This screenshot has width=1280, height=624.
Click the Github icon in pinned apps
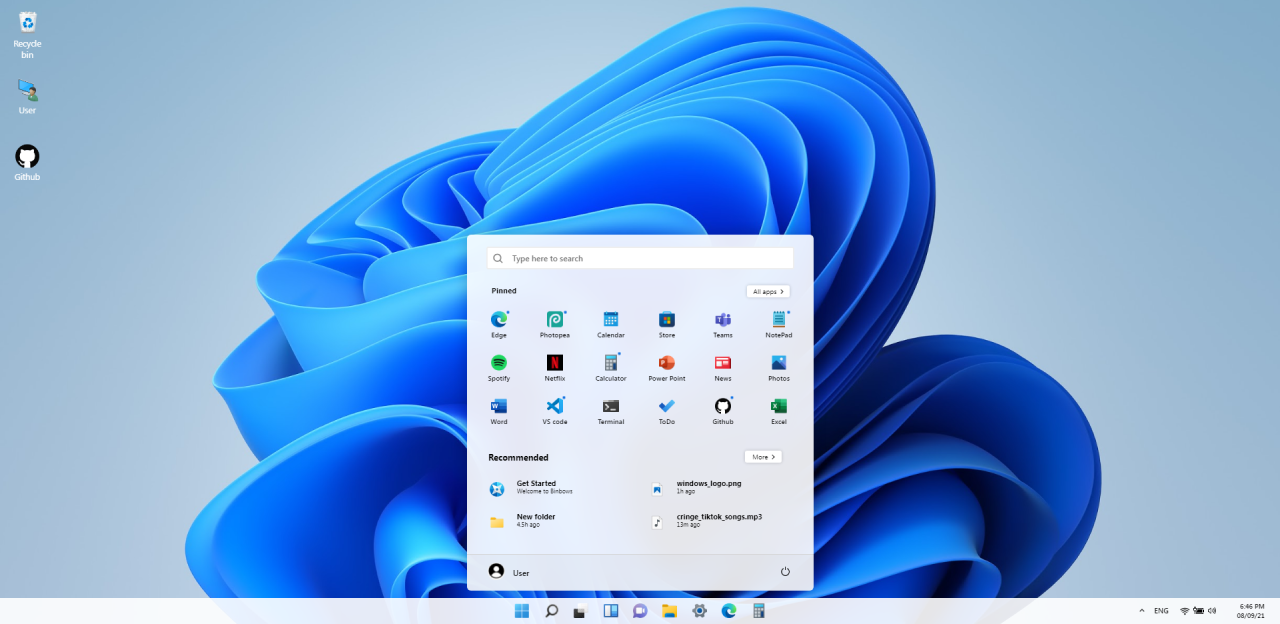pos(722,407)
